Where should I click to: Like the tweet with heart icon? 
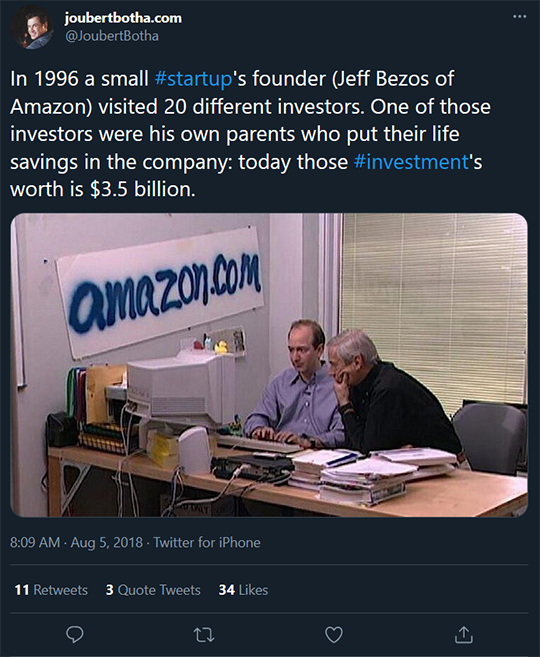pyautogui.click(x=334, y=635)
